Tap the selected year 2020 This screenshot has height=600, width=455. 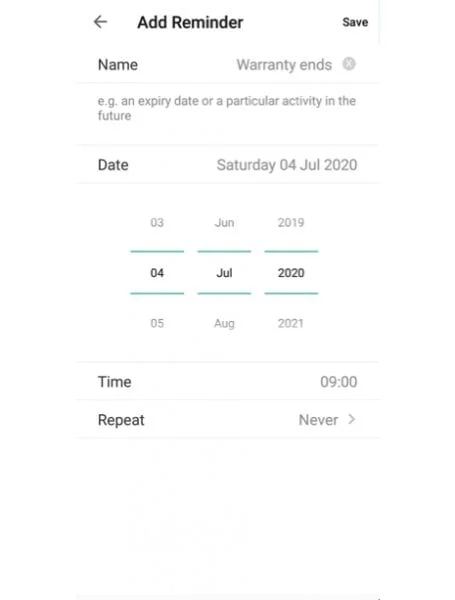click(x=291, y=273)
